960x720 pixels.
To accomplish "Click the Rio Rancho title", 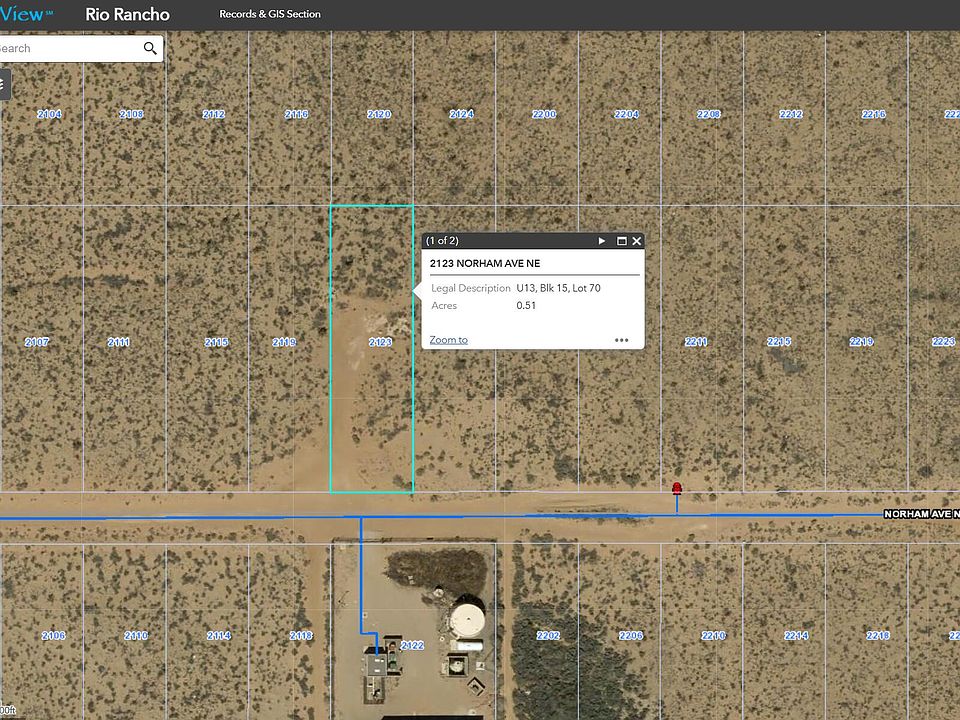I will (127, 14).
